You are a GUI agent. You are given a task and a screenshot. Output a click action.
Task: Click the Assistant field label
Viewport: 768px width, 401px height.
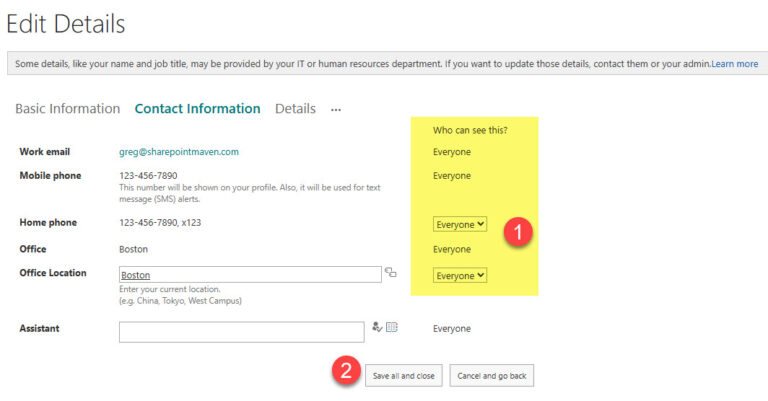[39, 328]
